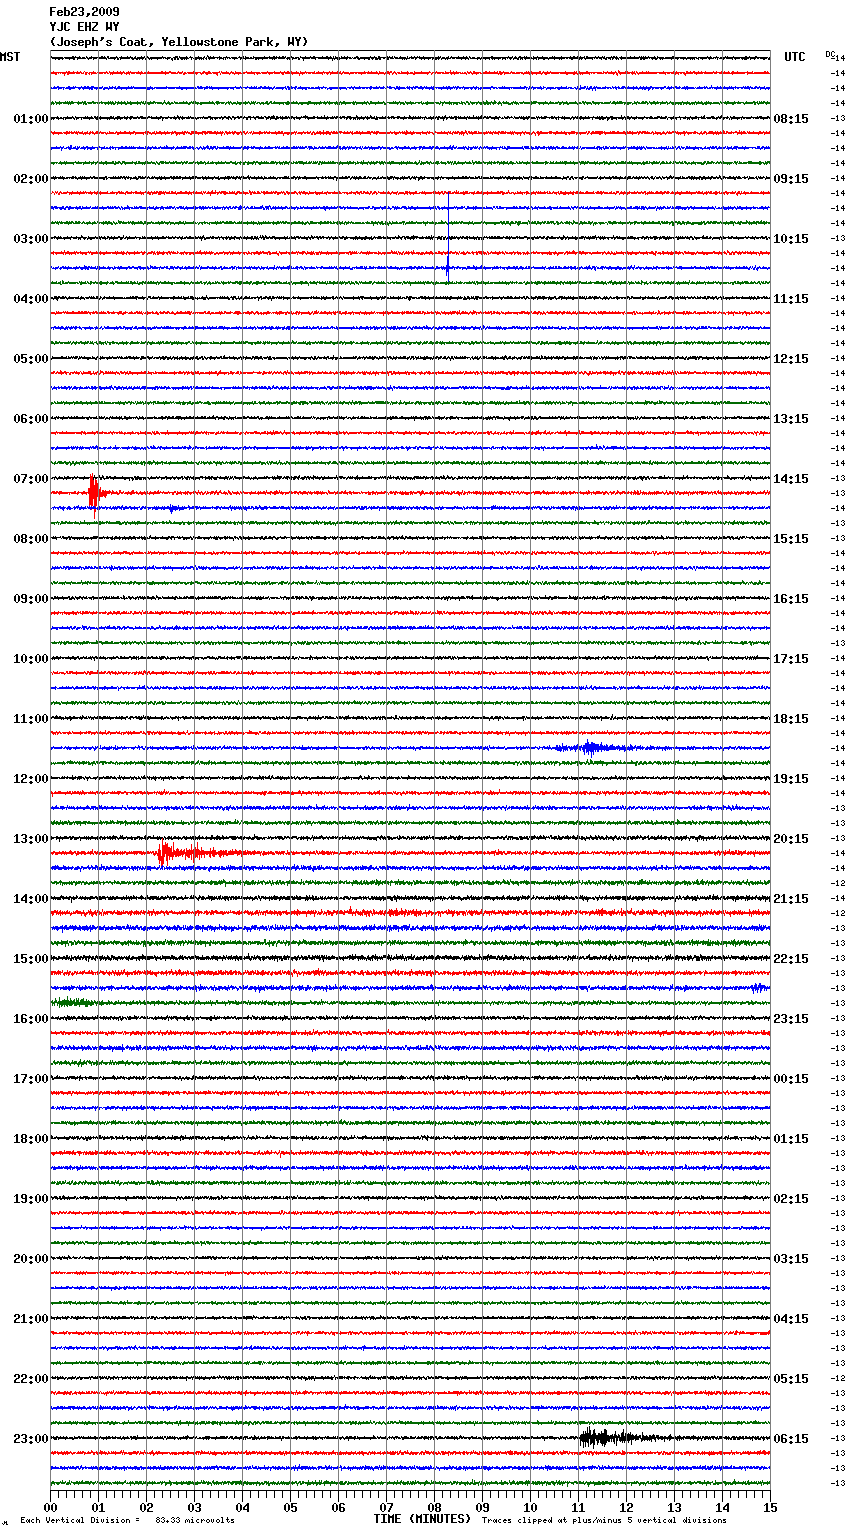850x1534 pixels.
Task: Click the 14:15 UTC time label
Action: click(x=791, y=479)
